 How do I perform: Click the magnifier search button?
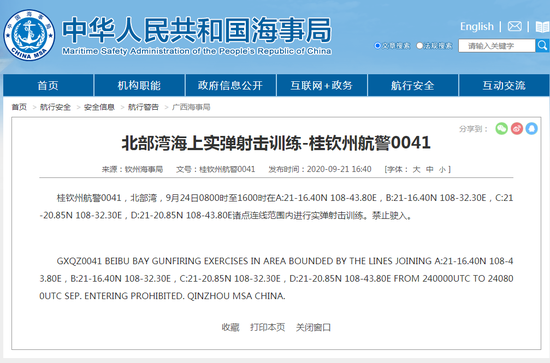point(542,46)
